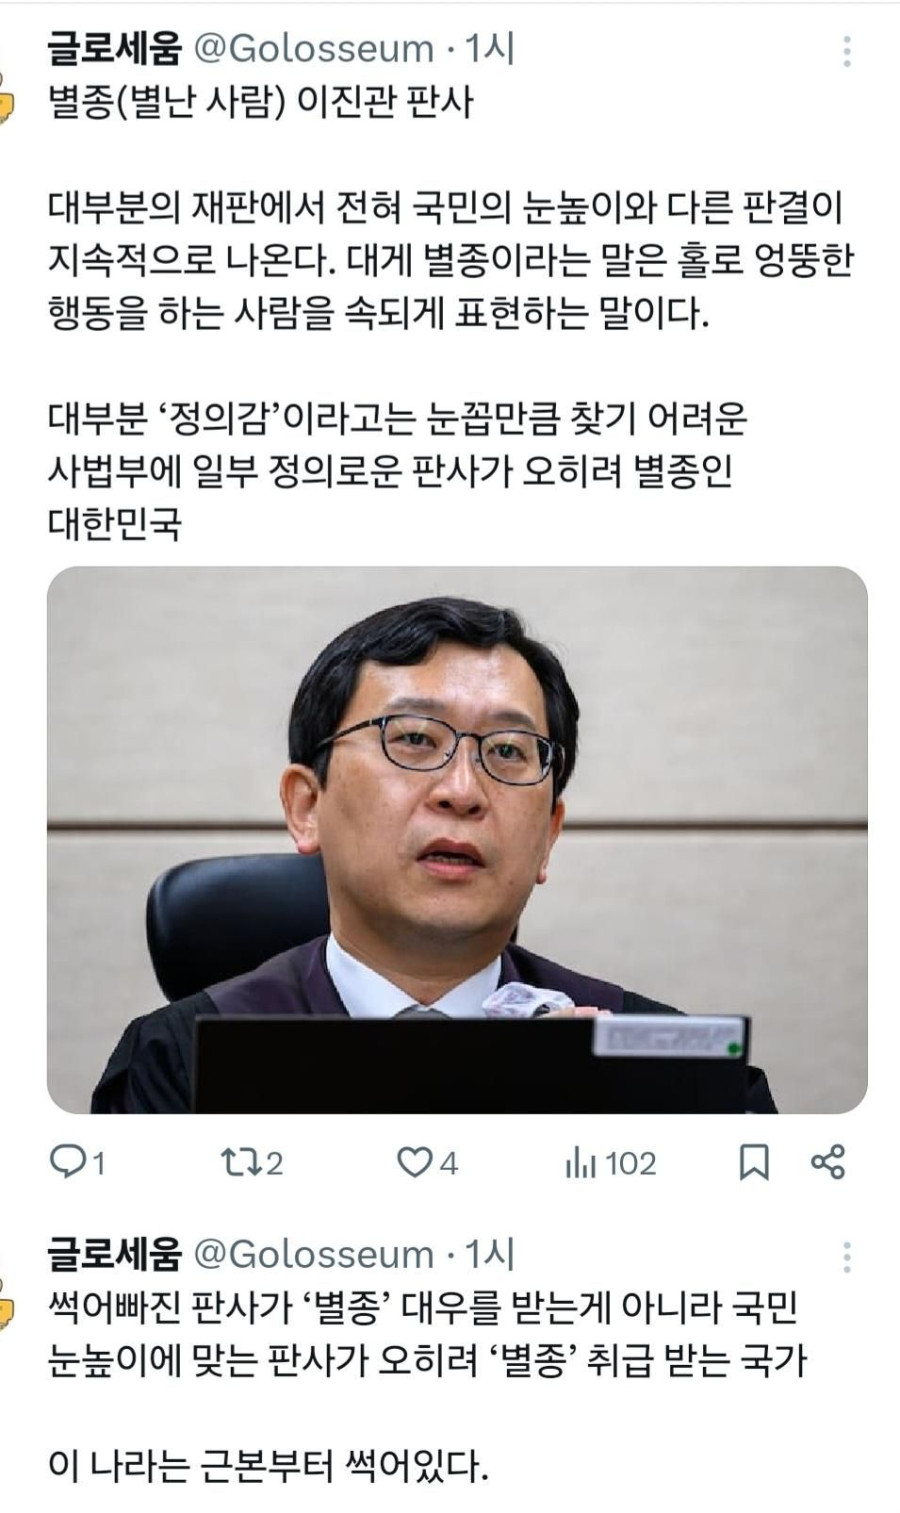This screenshot has height=1513, width=900.
Task: Click the 글로세움 name on second tweet
Action: click(x=115, y=1253)
